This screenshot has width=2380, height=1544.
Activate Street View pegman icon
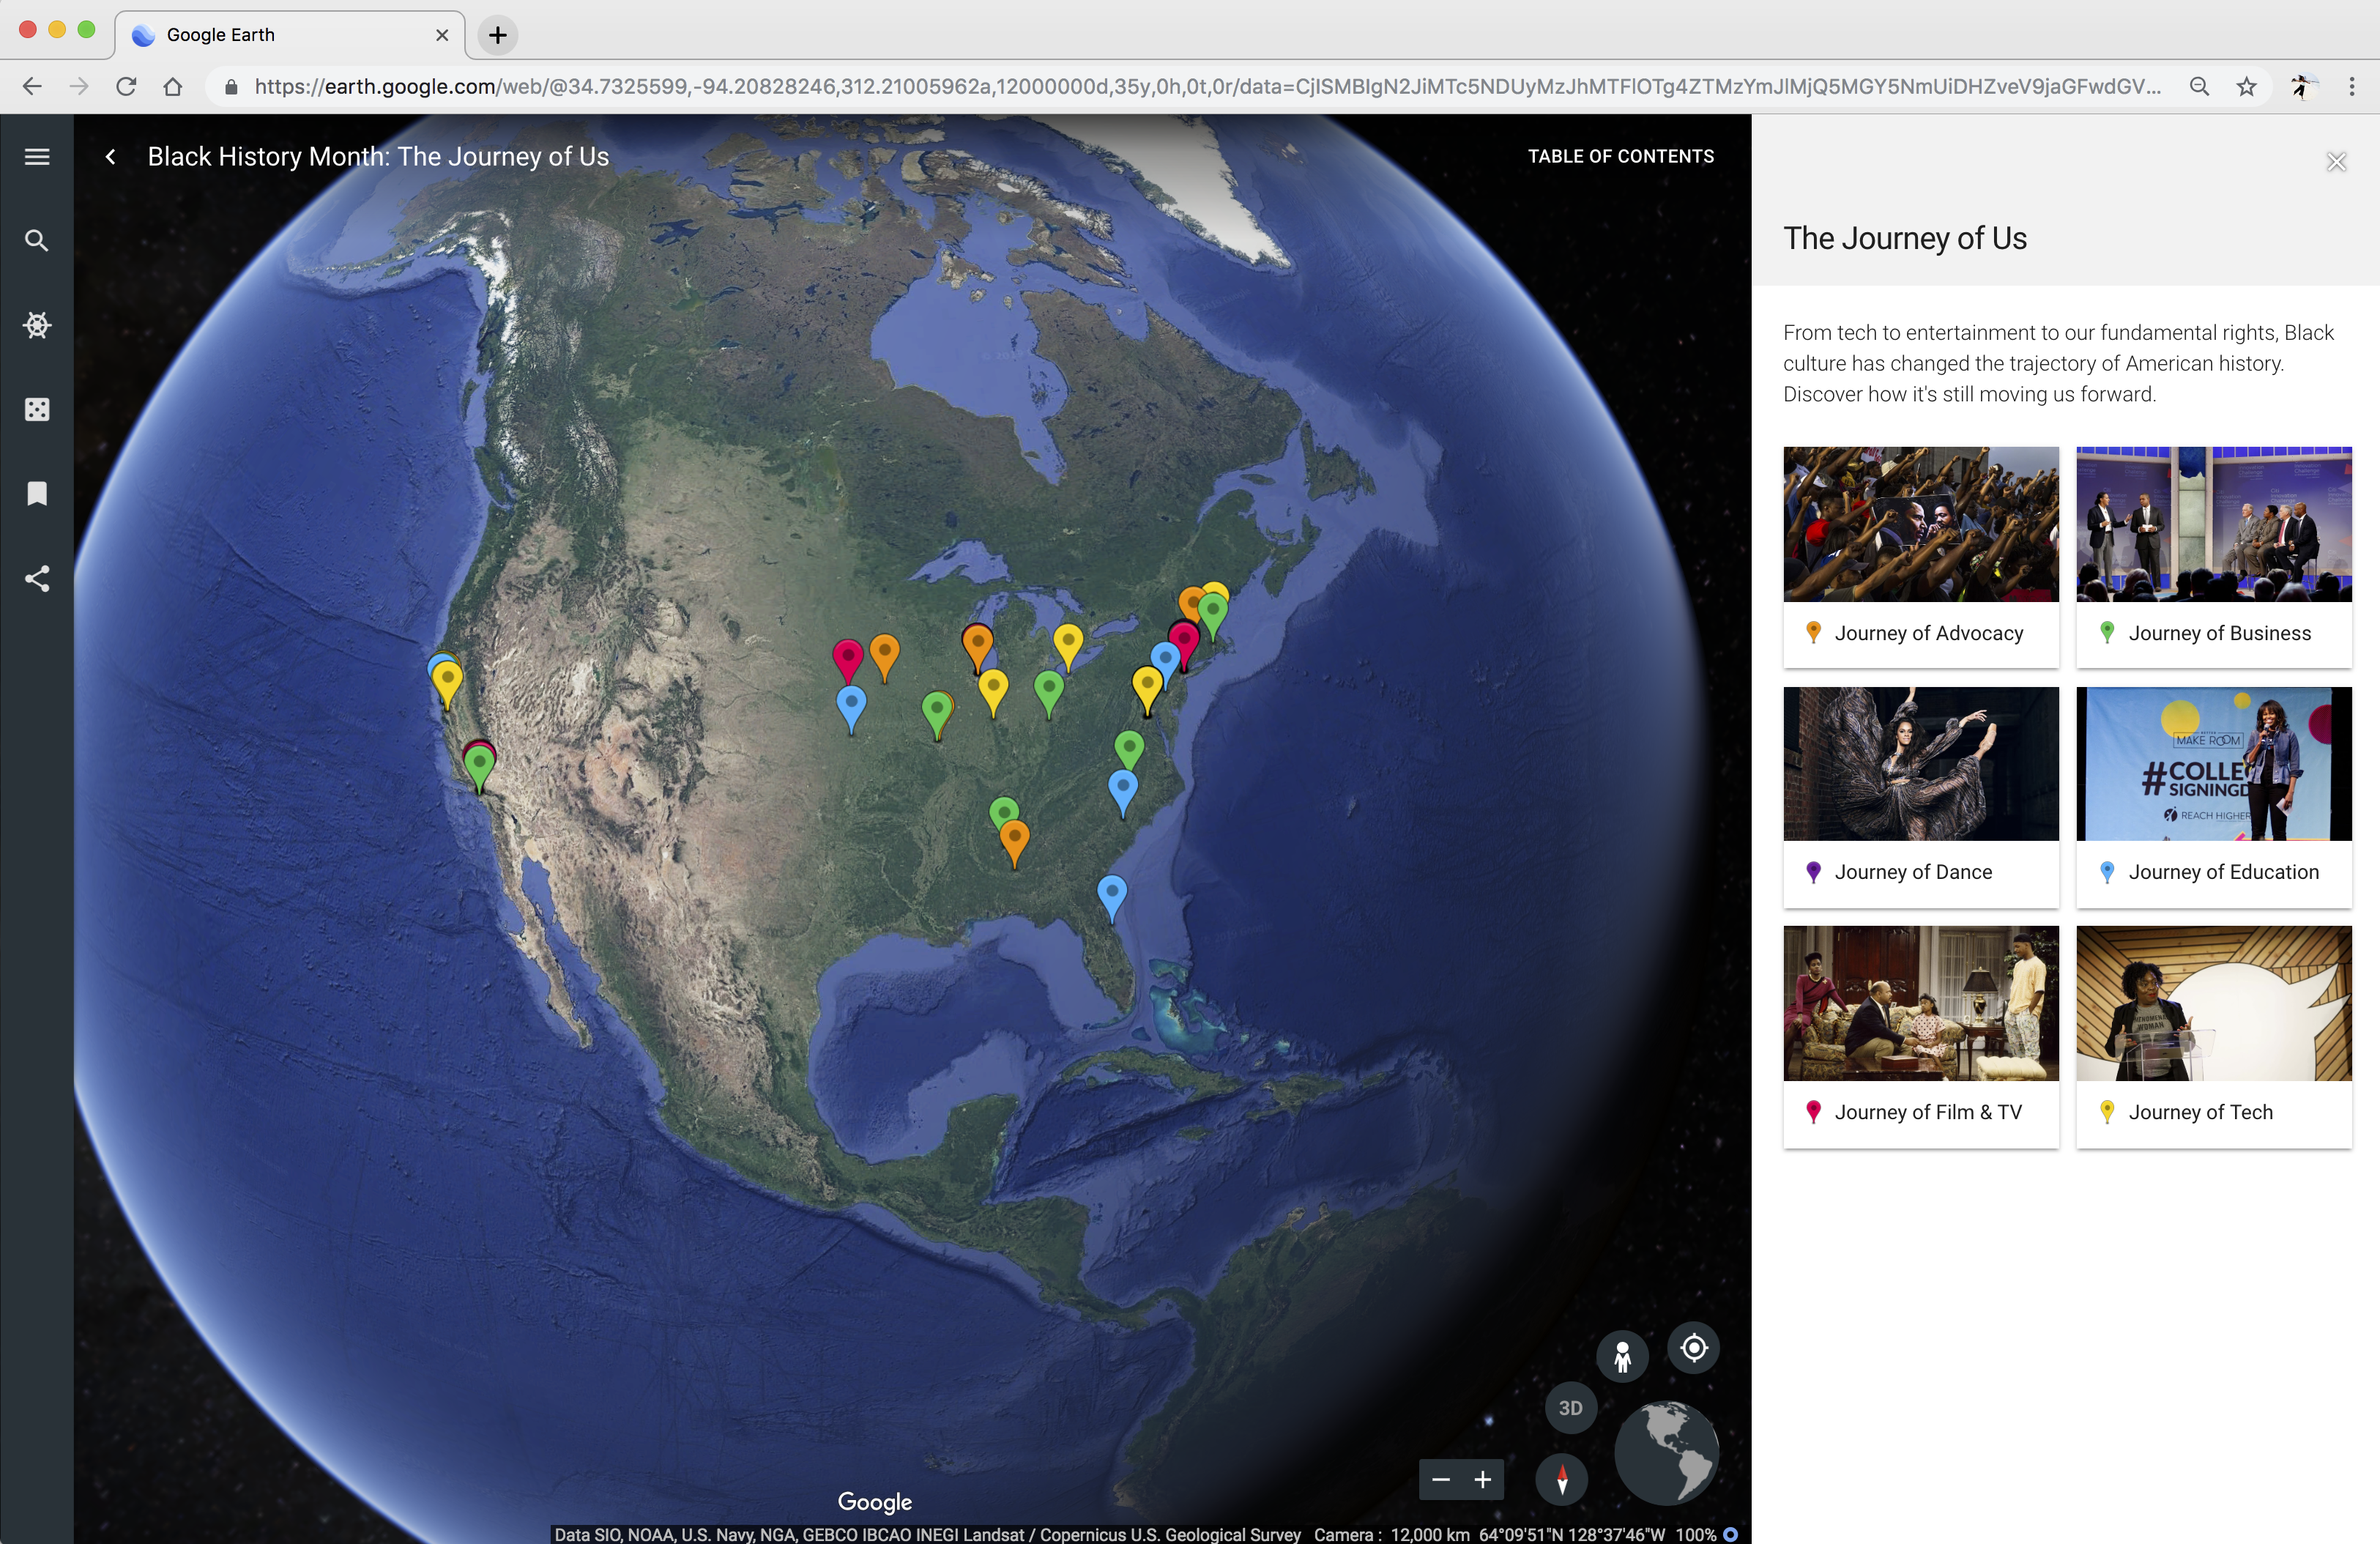click(1622, 1357)
